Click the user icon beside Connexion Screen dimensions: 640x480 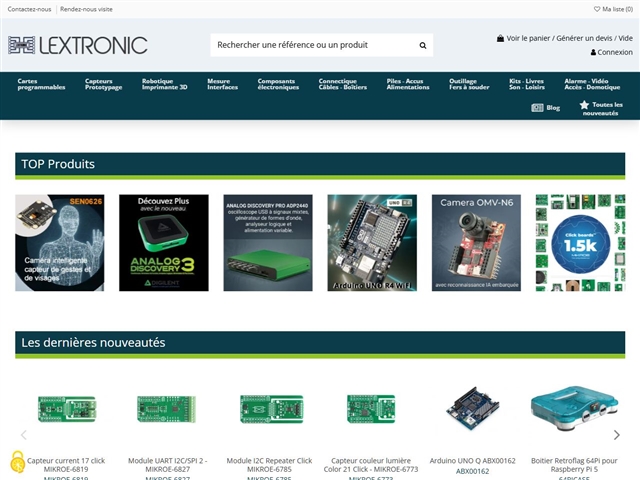pyautogui.click(x=593, y=52)
